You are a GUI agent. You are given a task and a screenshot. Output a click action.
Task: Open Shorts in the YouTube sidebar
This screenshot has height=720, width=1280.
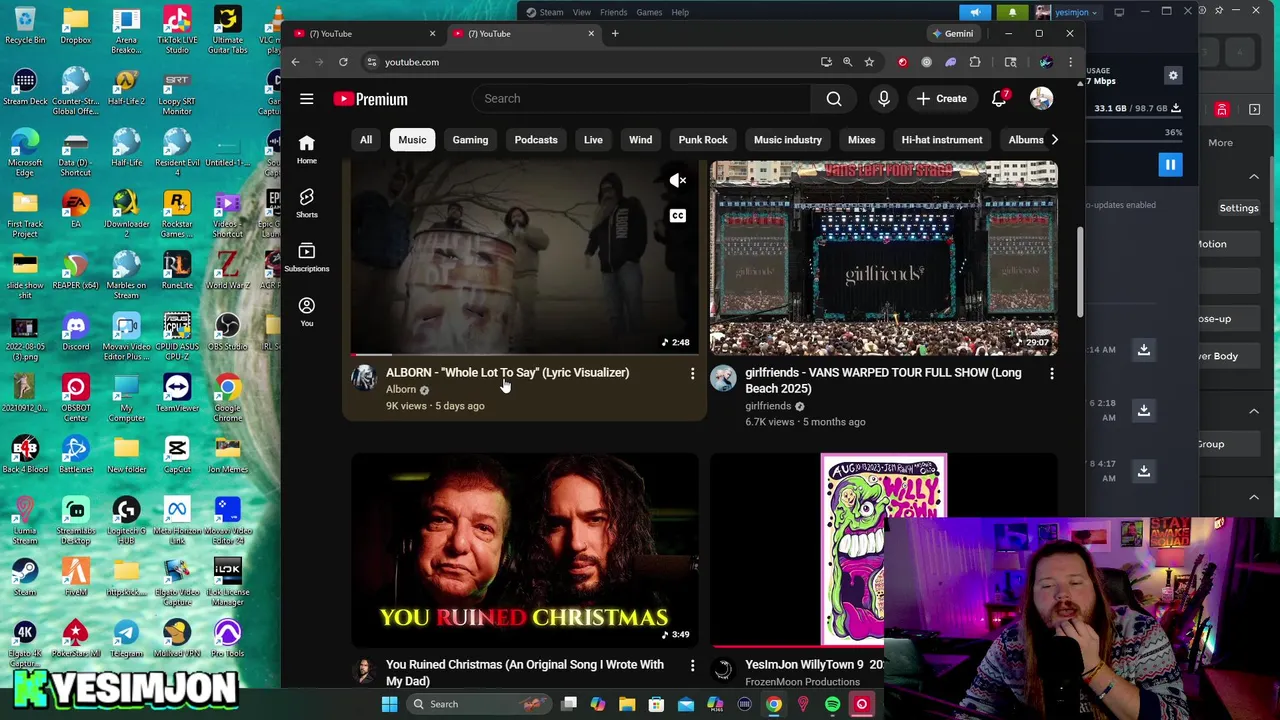tap(307, 201)
